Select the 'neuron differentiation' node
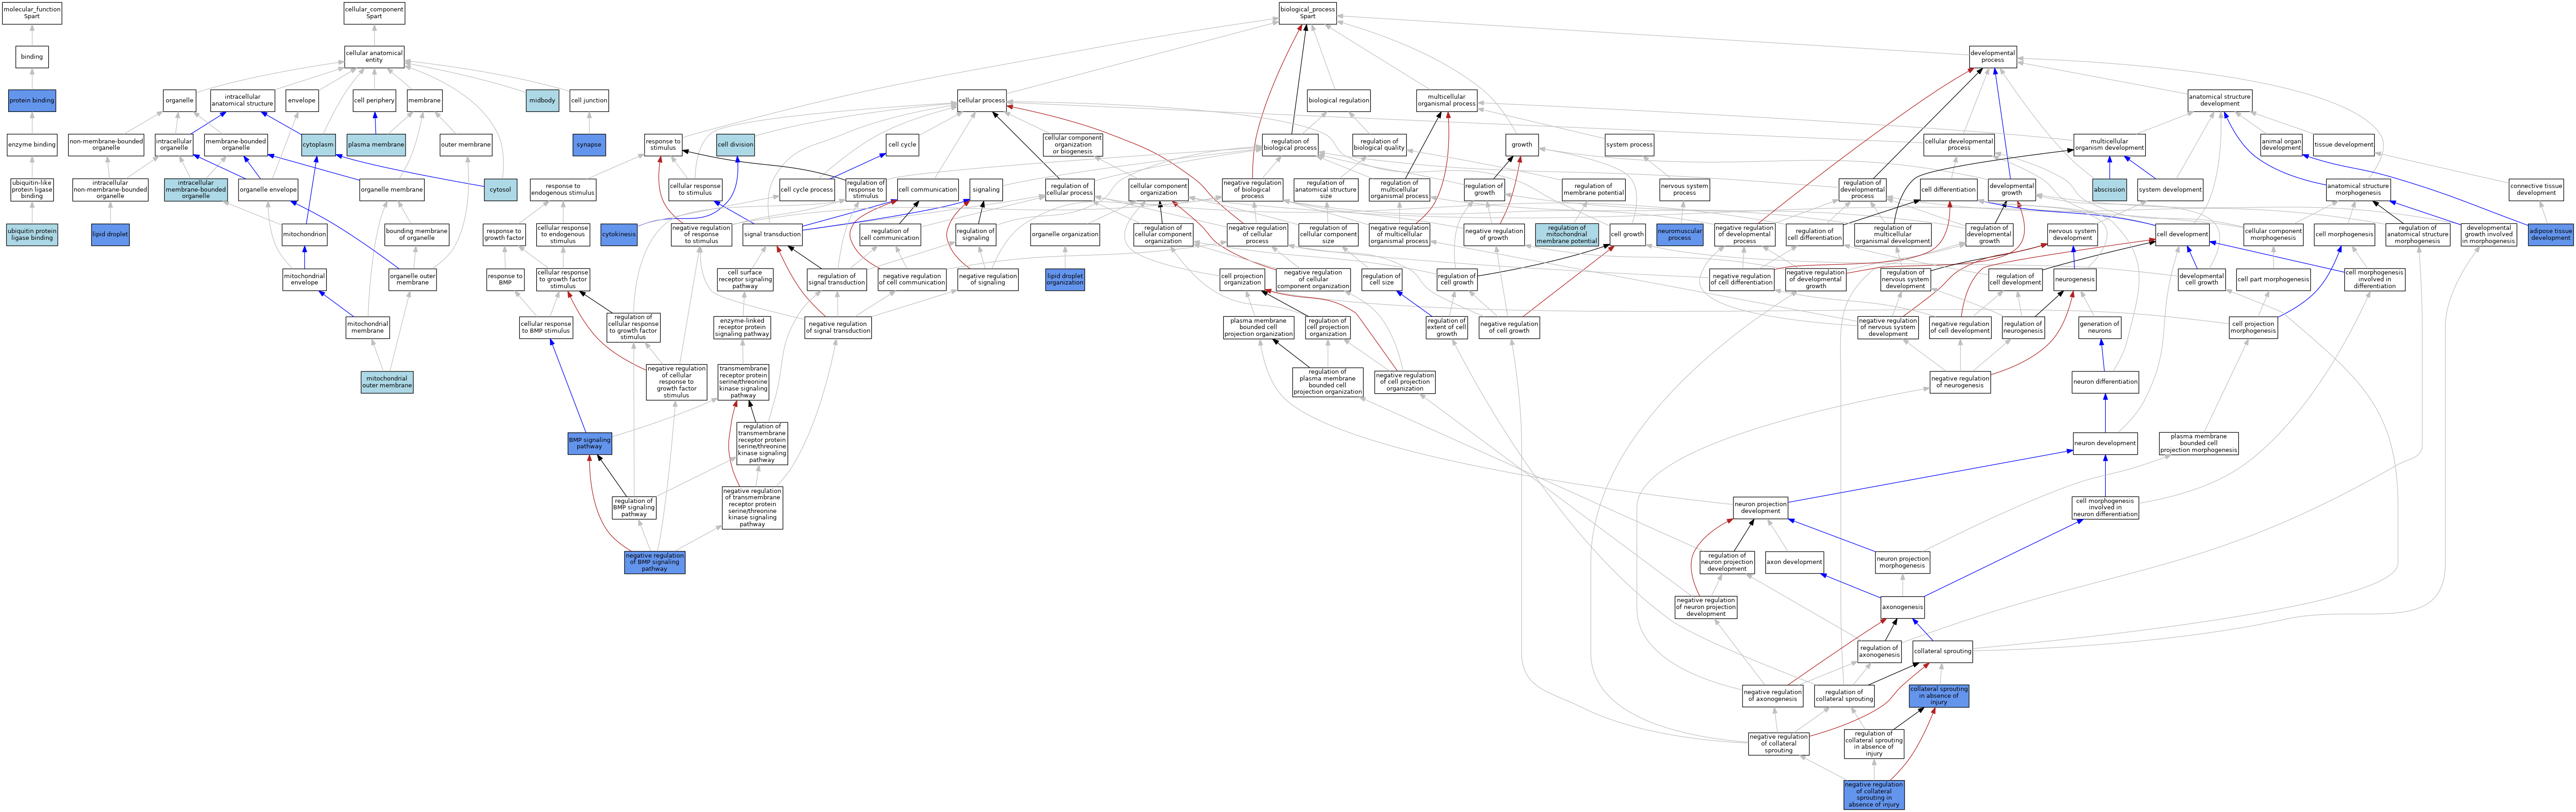 pyautogui.click(x=2105, y=382)
